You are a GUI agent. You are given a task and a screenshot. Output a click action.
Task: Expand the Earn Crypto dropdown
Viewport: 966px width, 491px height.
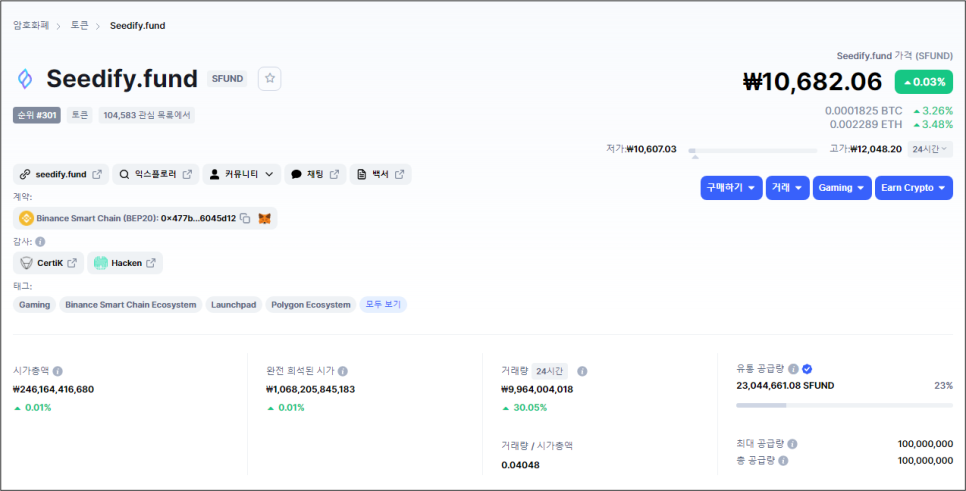pyautogui.click(x=913, y=188)
